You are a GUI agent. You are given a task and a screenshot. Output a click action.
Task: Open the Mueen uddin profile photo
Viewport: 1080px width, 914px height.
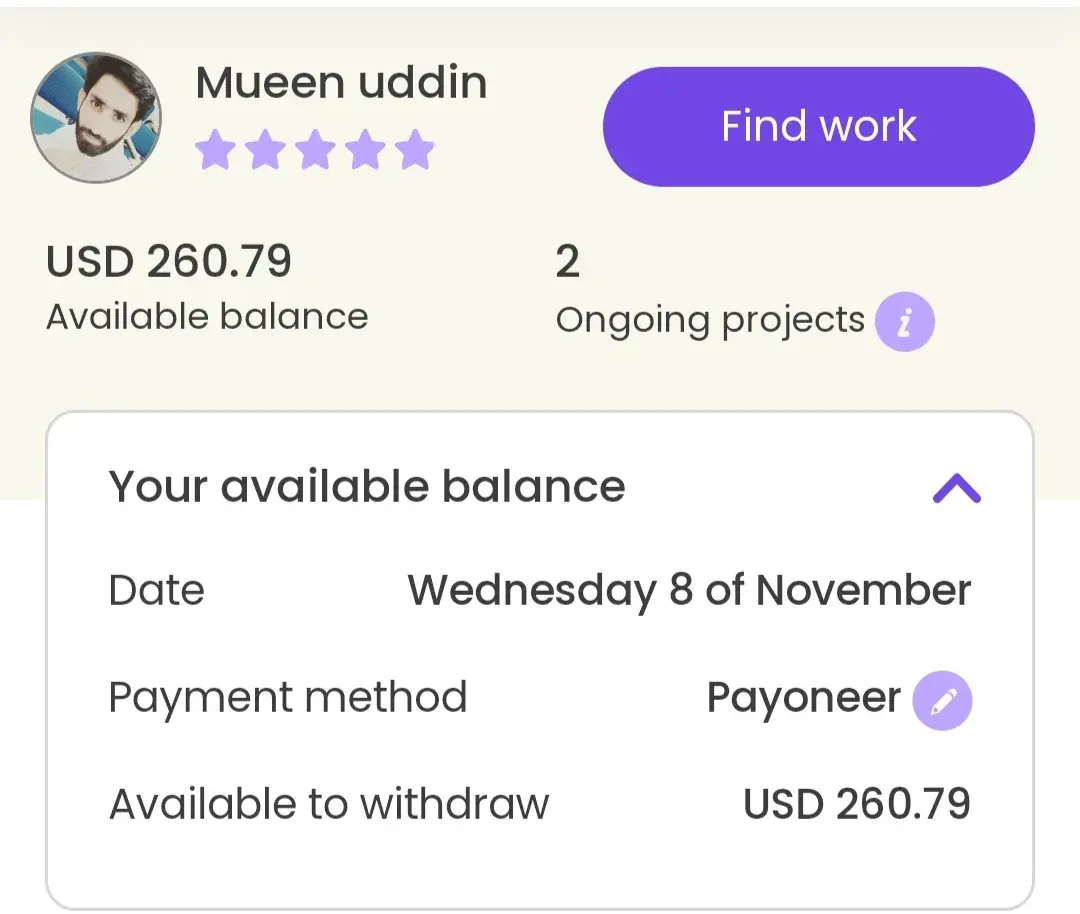[96, 117]
